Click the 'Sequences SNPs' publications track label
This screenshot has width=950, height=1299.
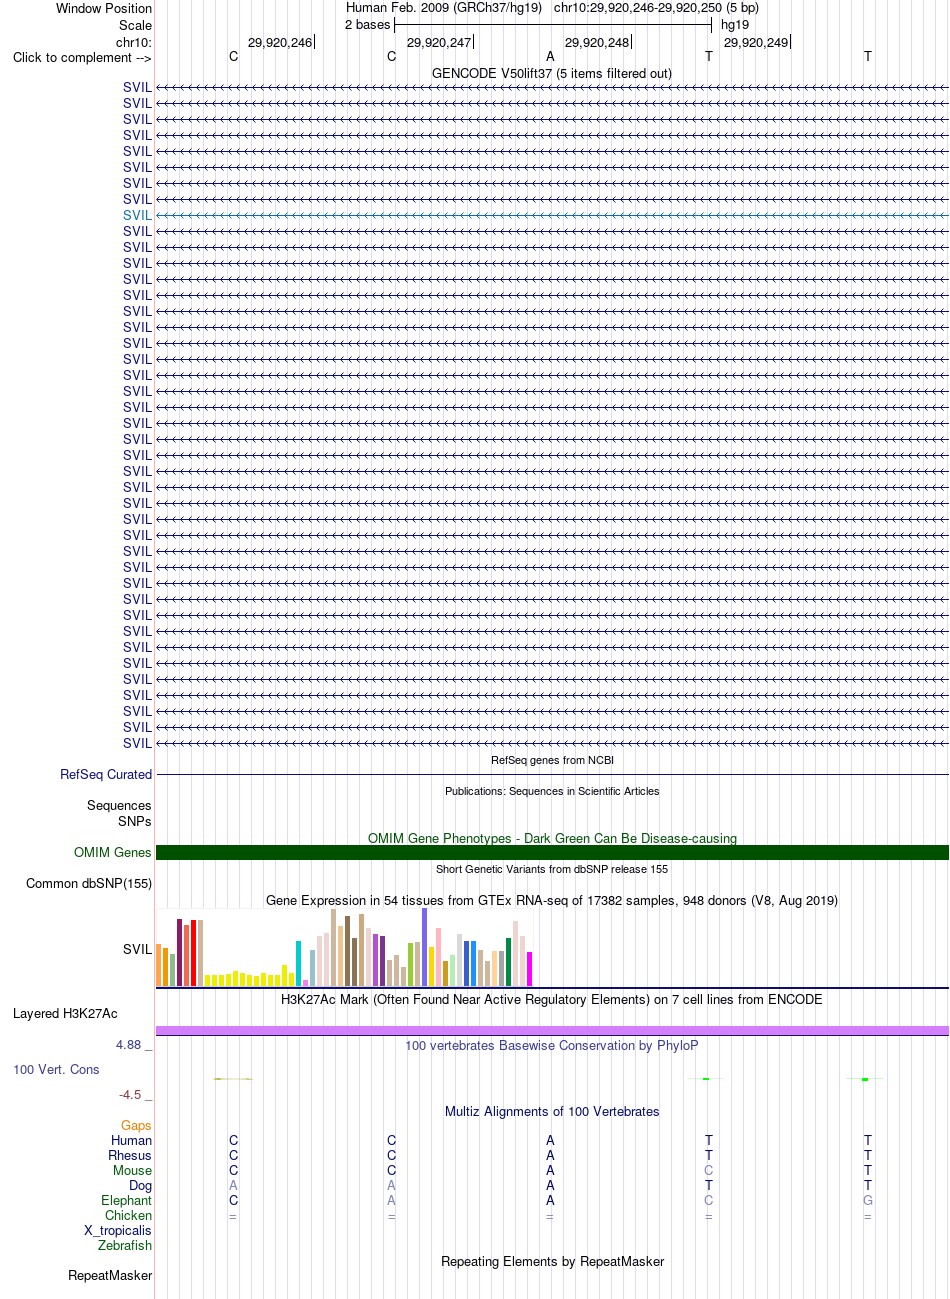pos(119,814)
